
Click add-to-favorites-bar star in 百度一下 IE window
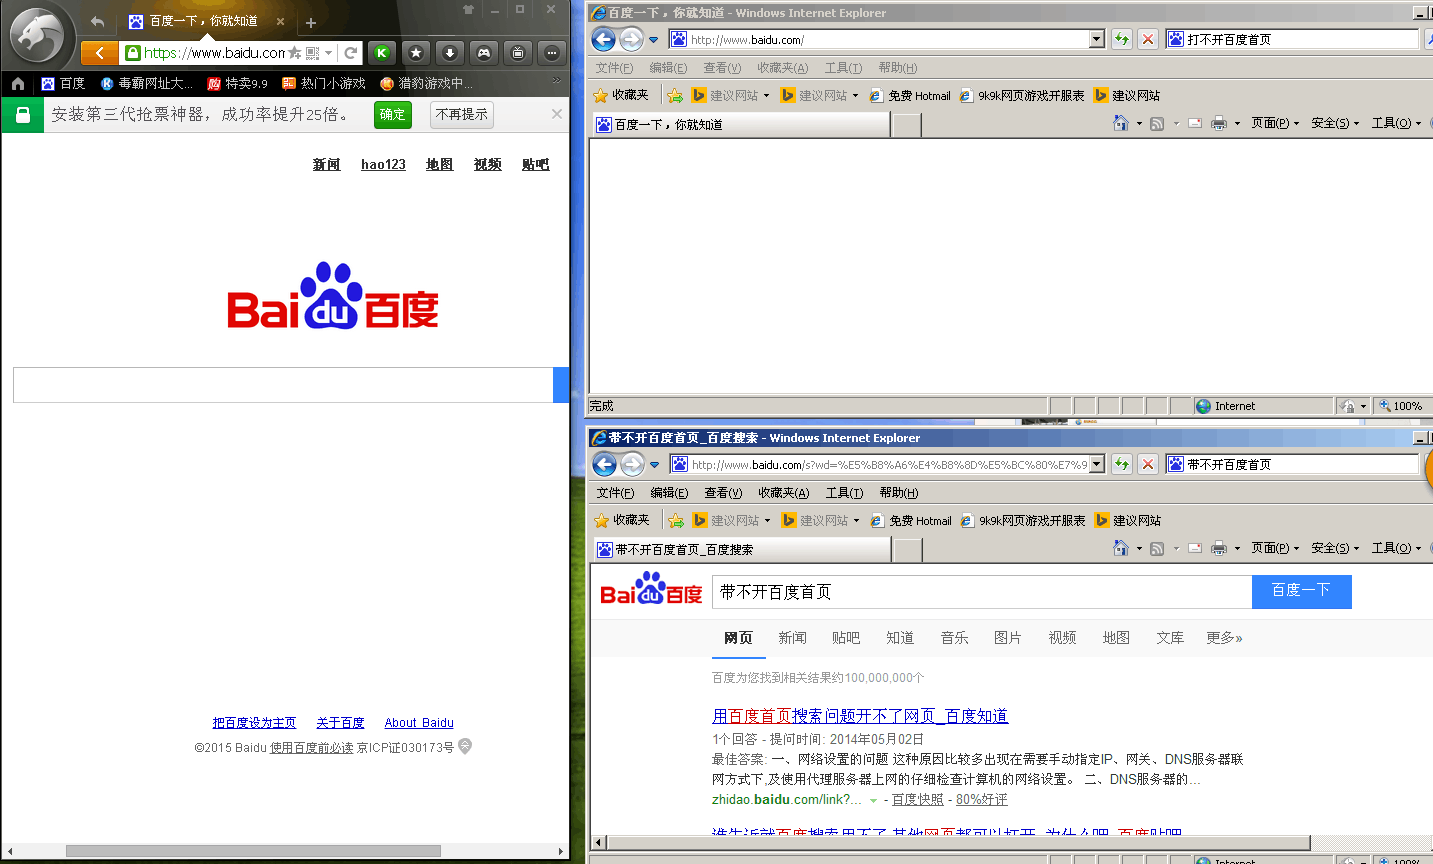(675, 95)
